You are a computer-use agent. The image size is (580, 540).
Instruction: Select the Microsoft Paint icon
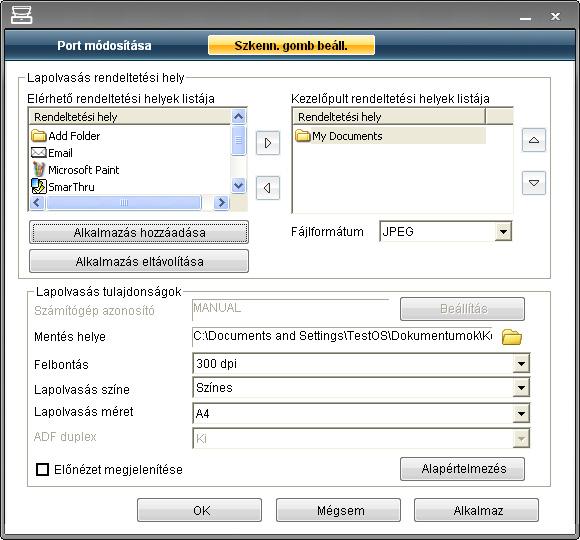pyautogui.click(x=38, y=169)
